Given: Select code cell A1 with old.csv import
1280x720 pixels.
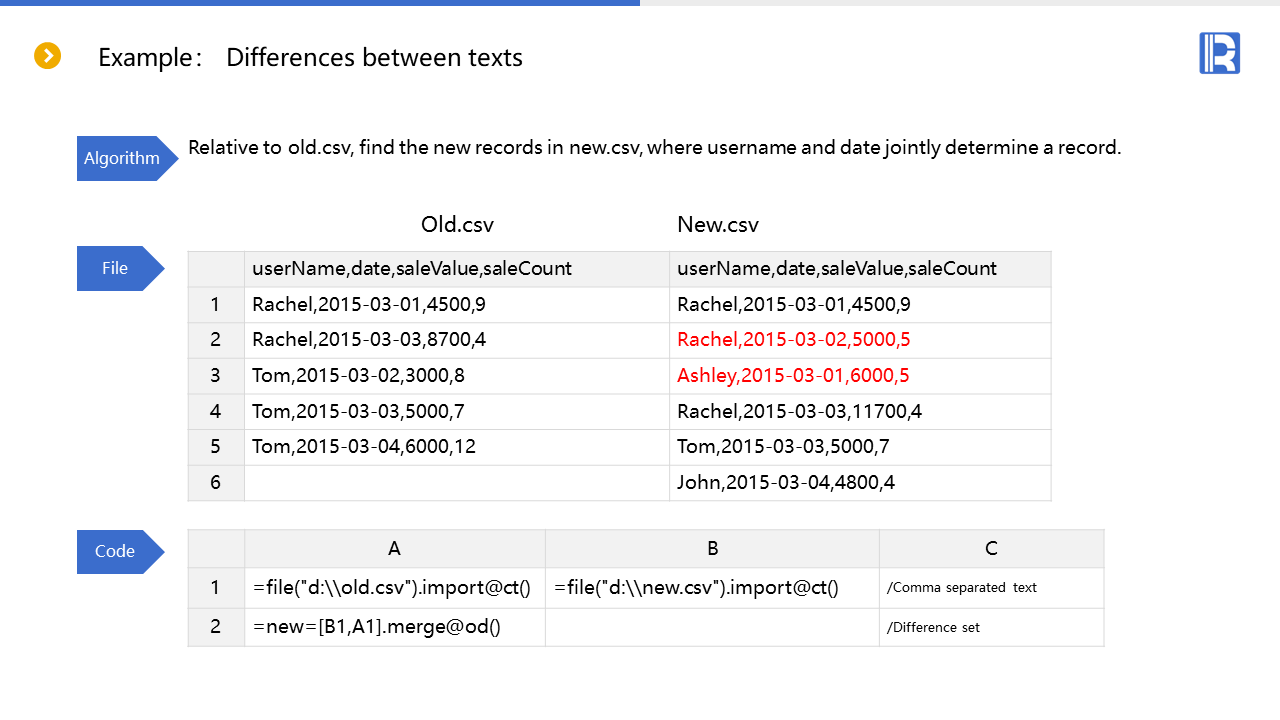Looking at the screenshot, I should point(392,587).
